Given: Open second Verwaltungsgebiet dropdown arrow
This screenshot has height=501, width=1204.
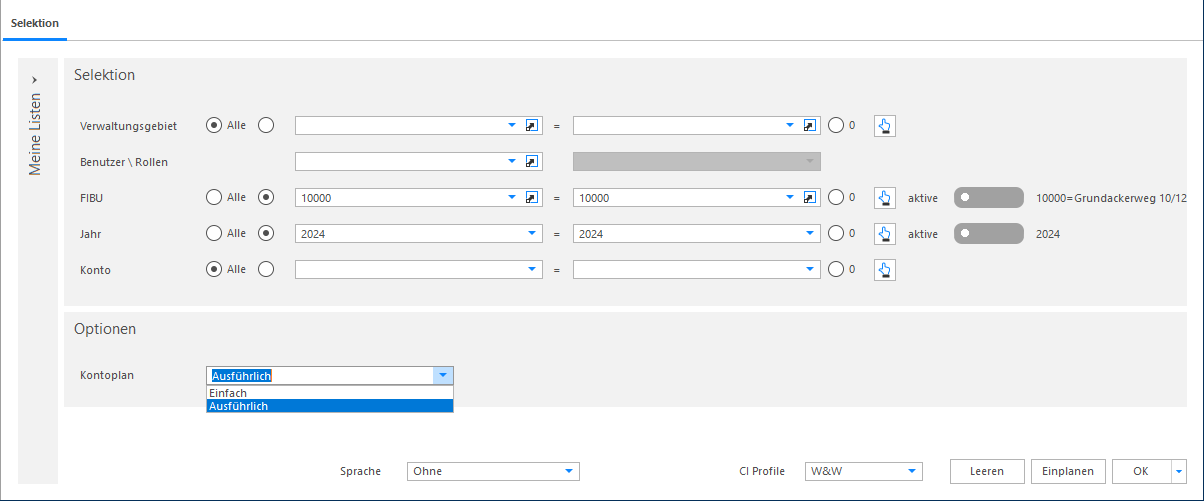Looking at the screenshot, I should [790, 126].
